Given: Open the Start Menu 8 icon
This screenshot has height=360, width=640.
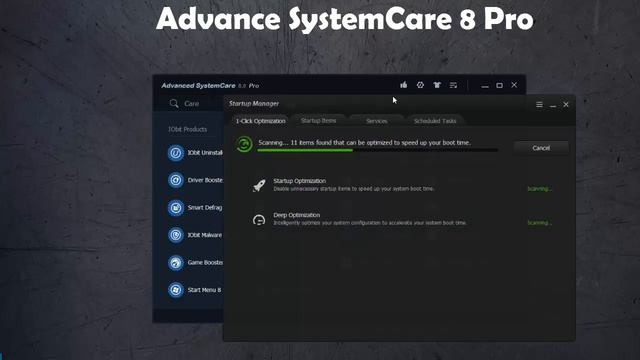Looking at the screenshot, I should (x=176, y=290).
